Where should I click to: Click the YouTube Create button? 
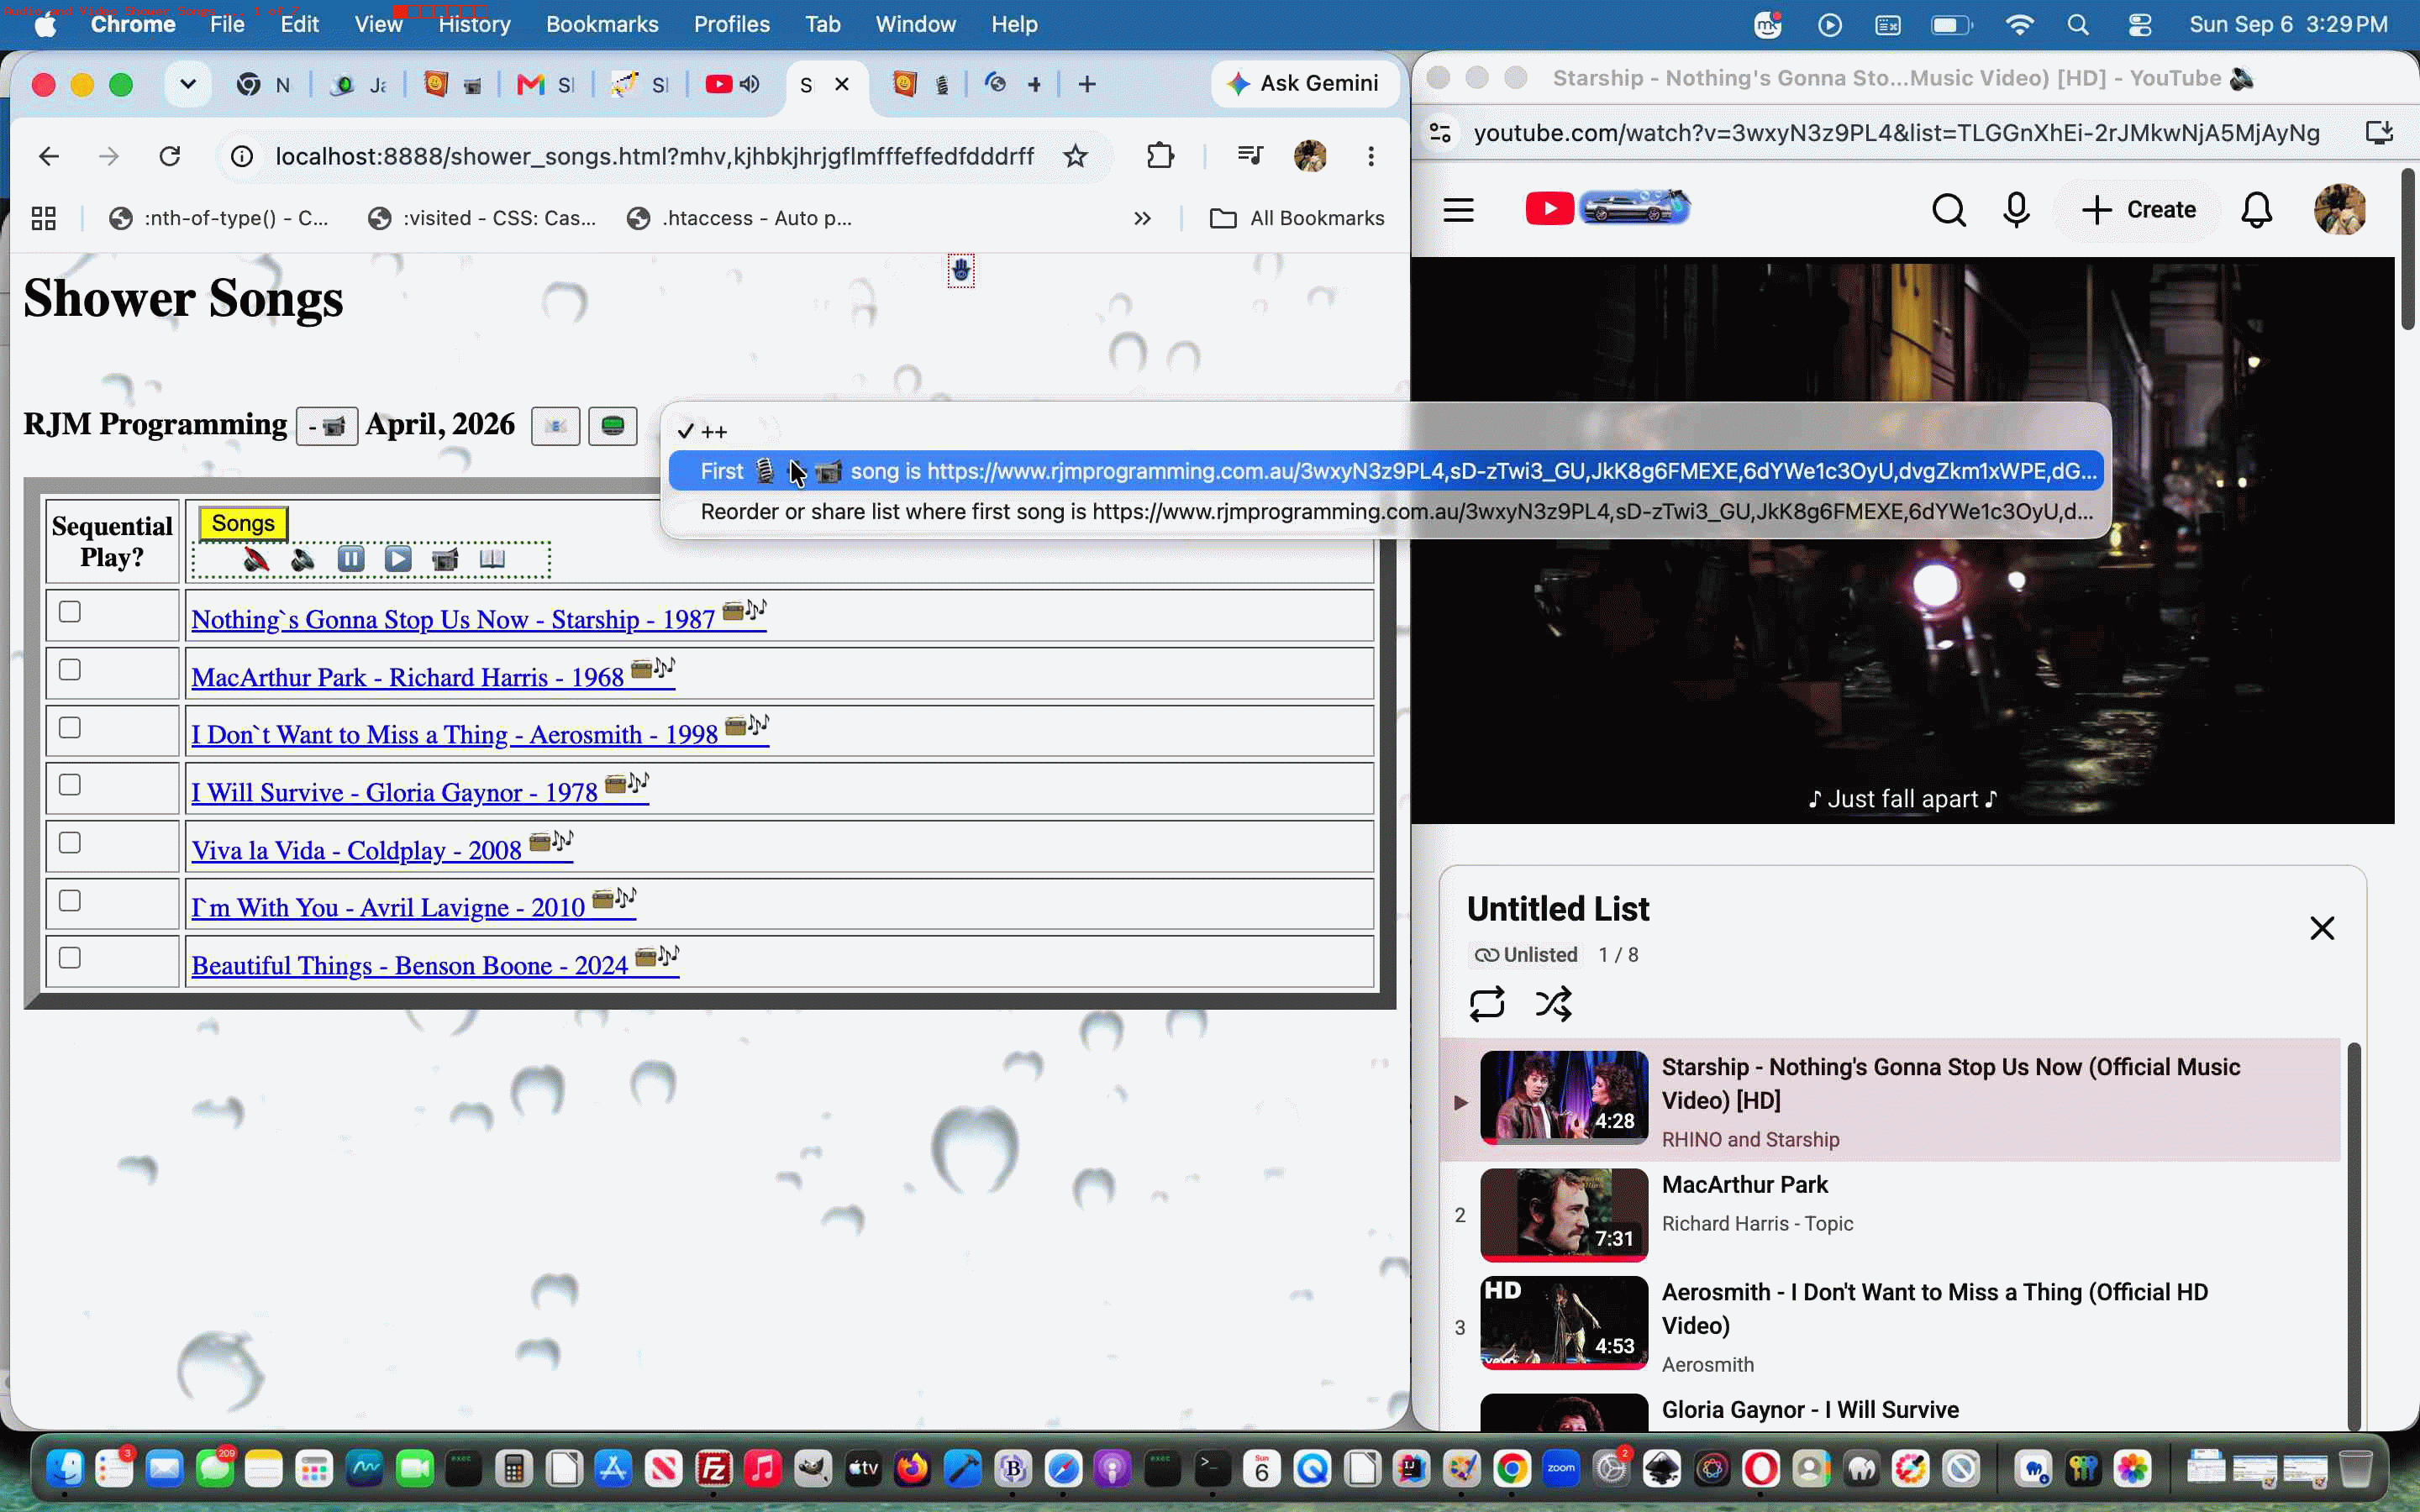(x=2138, y=210)
